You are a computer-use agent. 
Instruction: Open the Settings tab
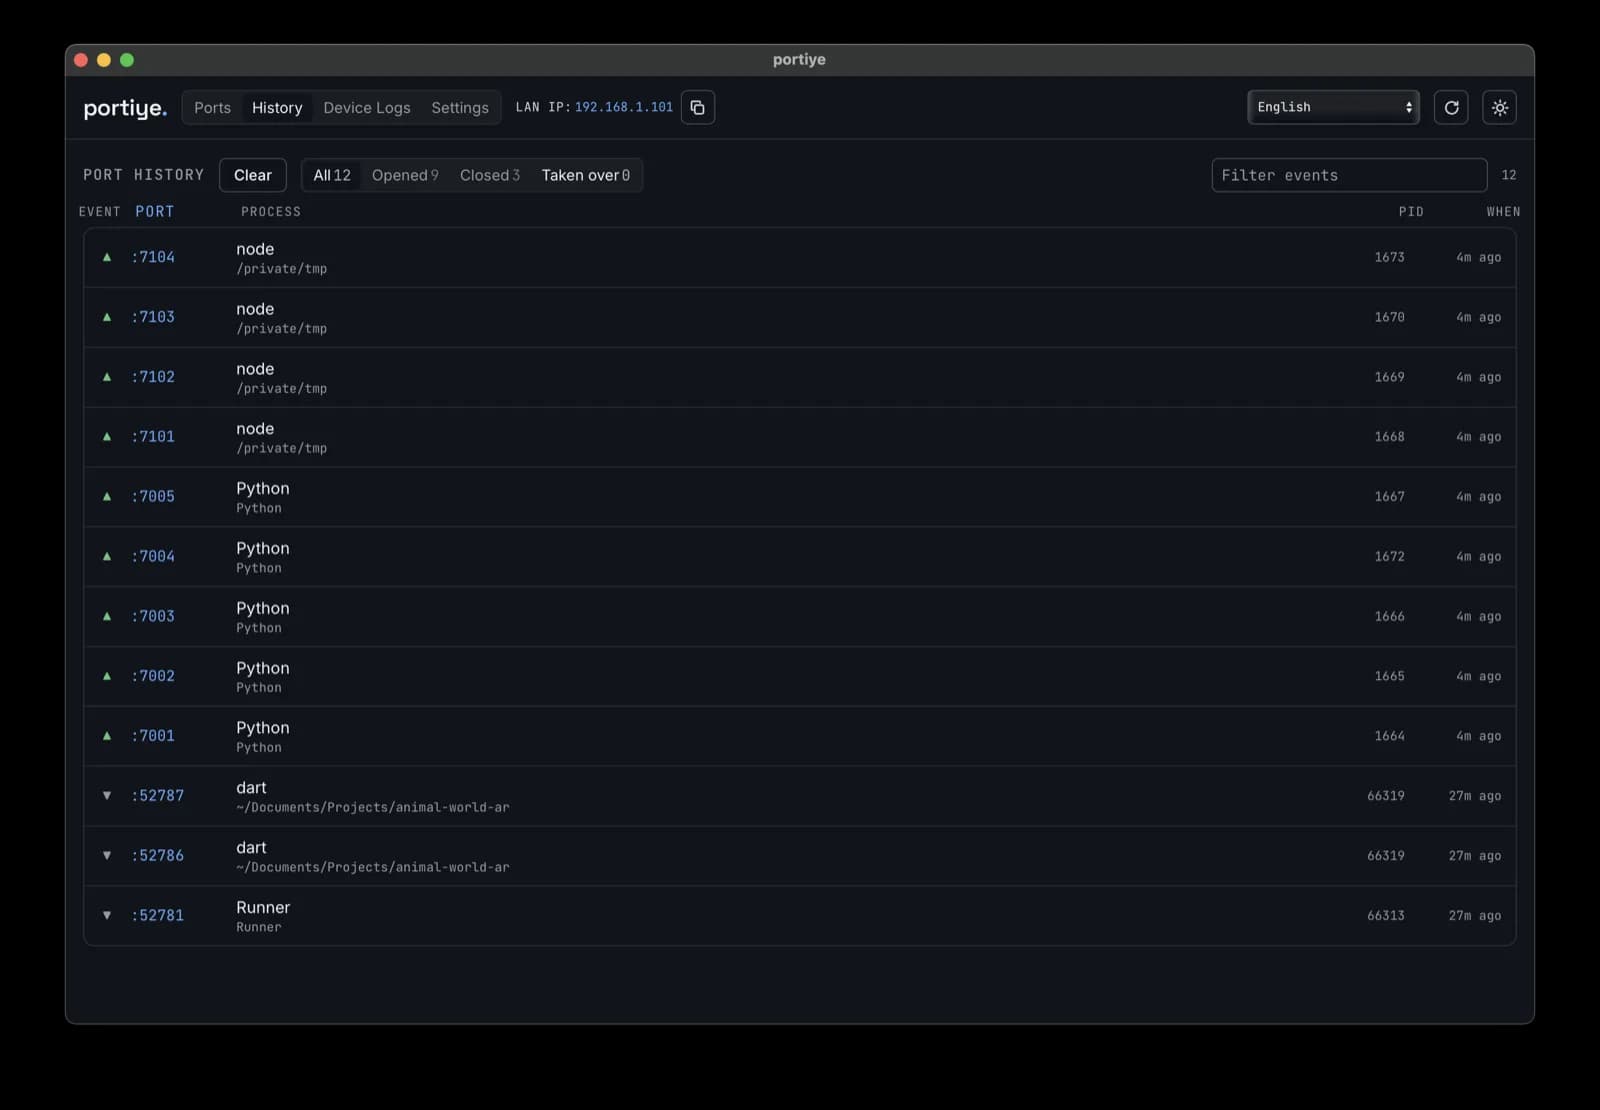[460, 107]
